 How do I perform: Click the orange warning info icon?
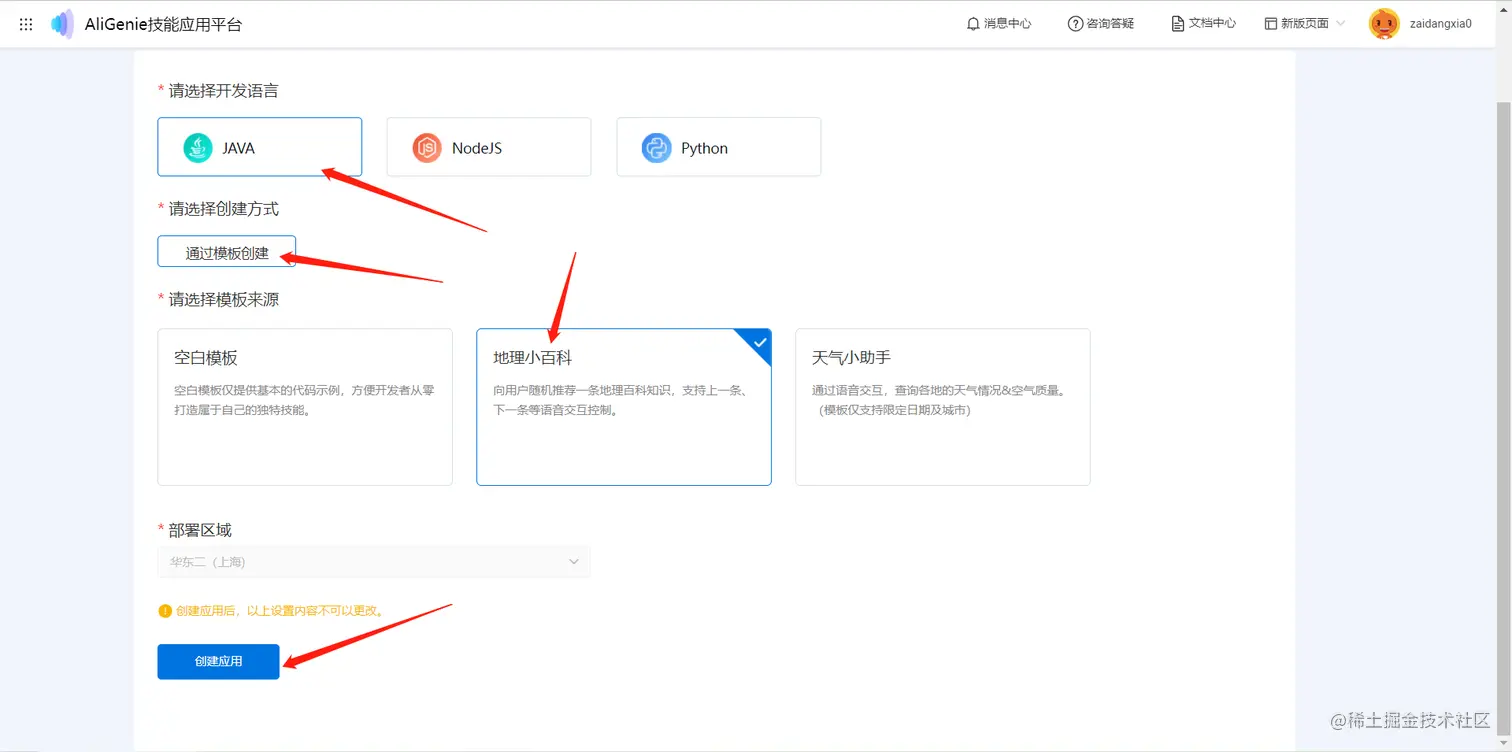(165, 610)
